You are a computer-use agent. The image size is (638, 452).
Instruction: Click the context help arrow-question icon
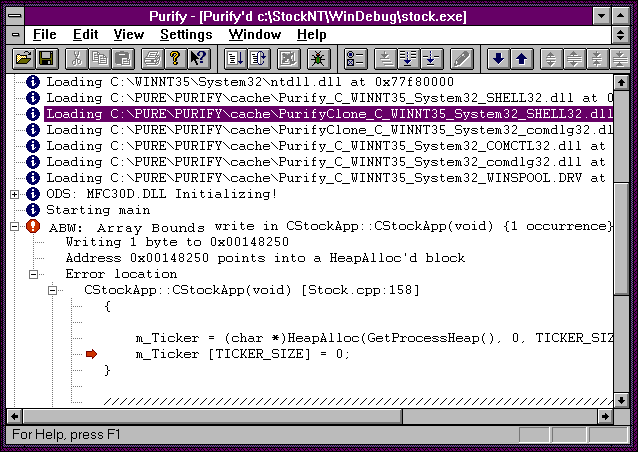(x=199, y=59)
